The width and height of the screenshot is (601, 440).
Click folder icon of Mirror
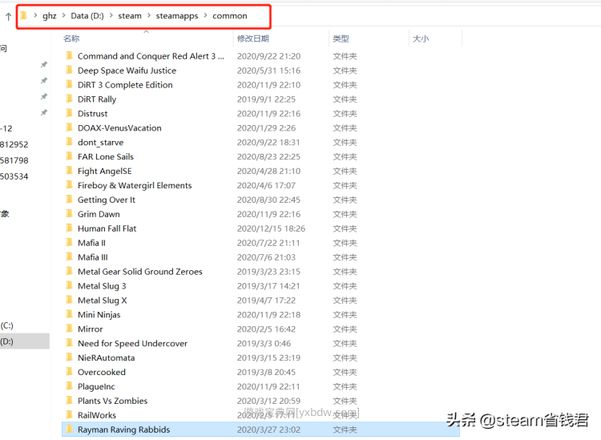69,328
